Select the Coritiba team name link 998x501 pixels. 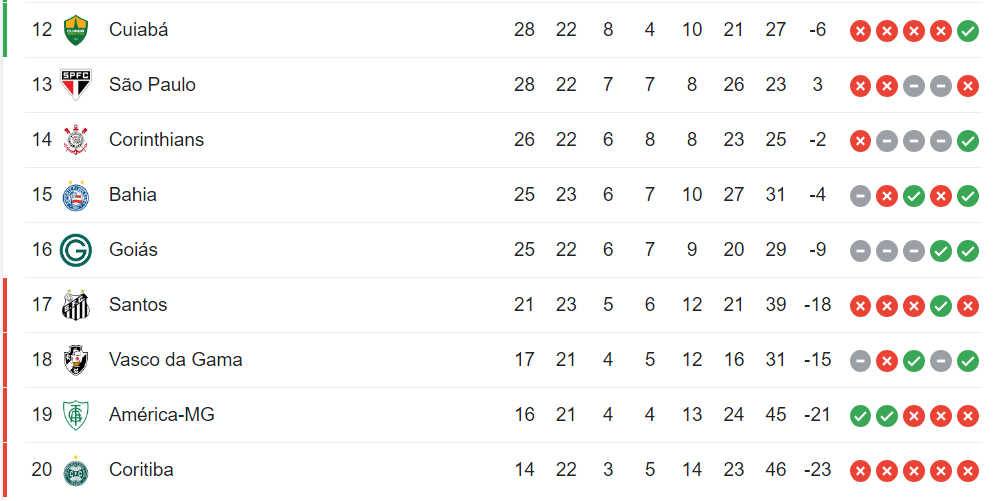tap(141, 470)
